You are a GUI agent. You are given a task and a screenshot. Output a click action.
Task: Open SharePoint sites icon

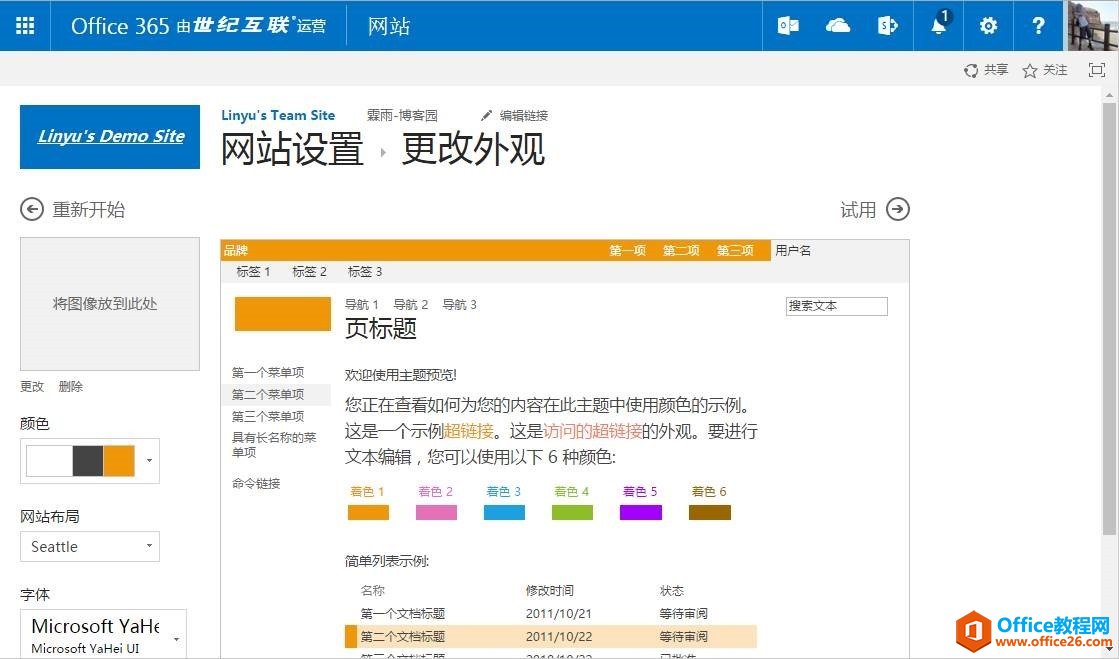(x=888, y=26)
